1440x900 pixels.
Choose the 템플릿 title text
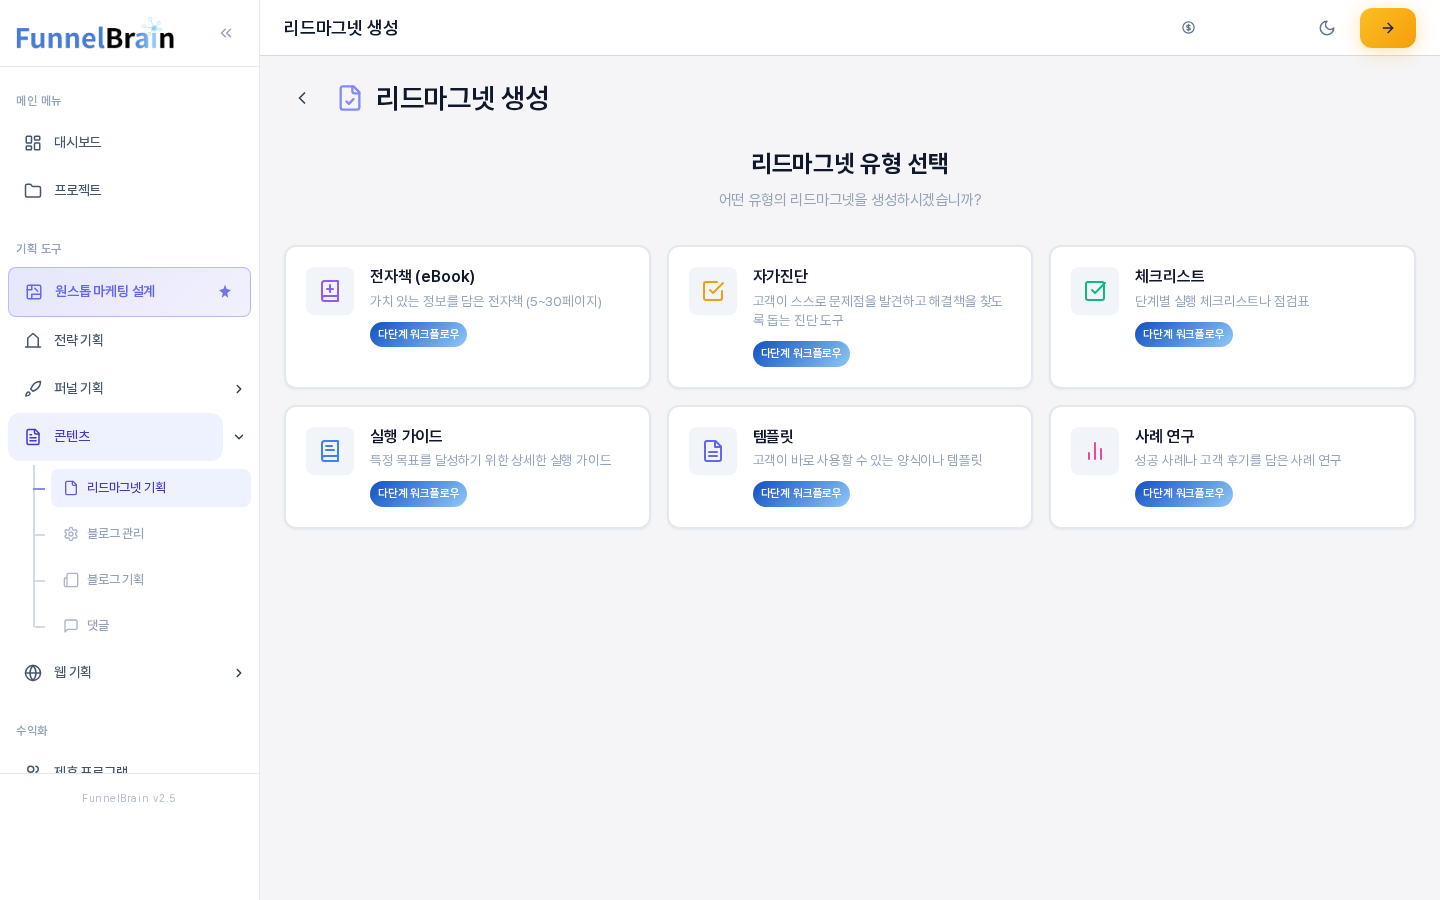point(773,437)
